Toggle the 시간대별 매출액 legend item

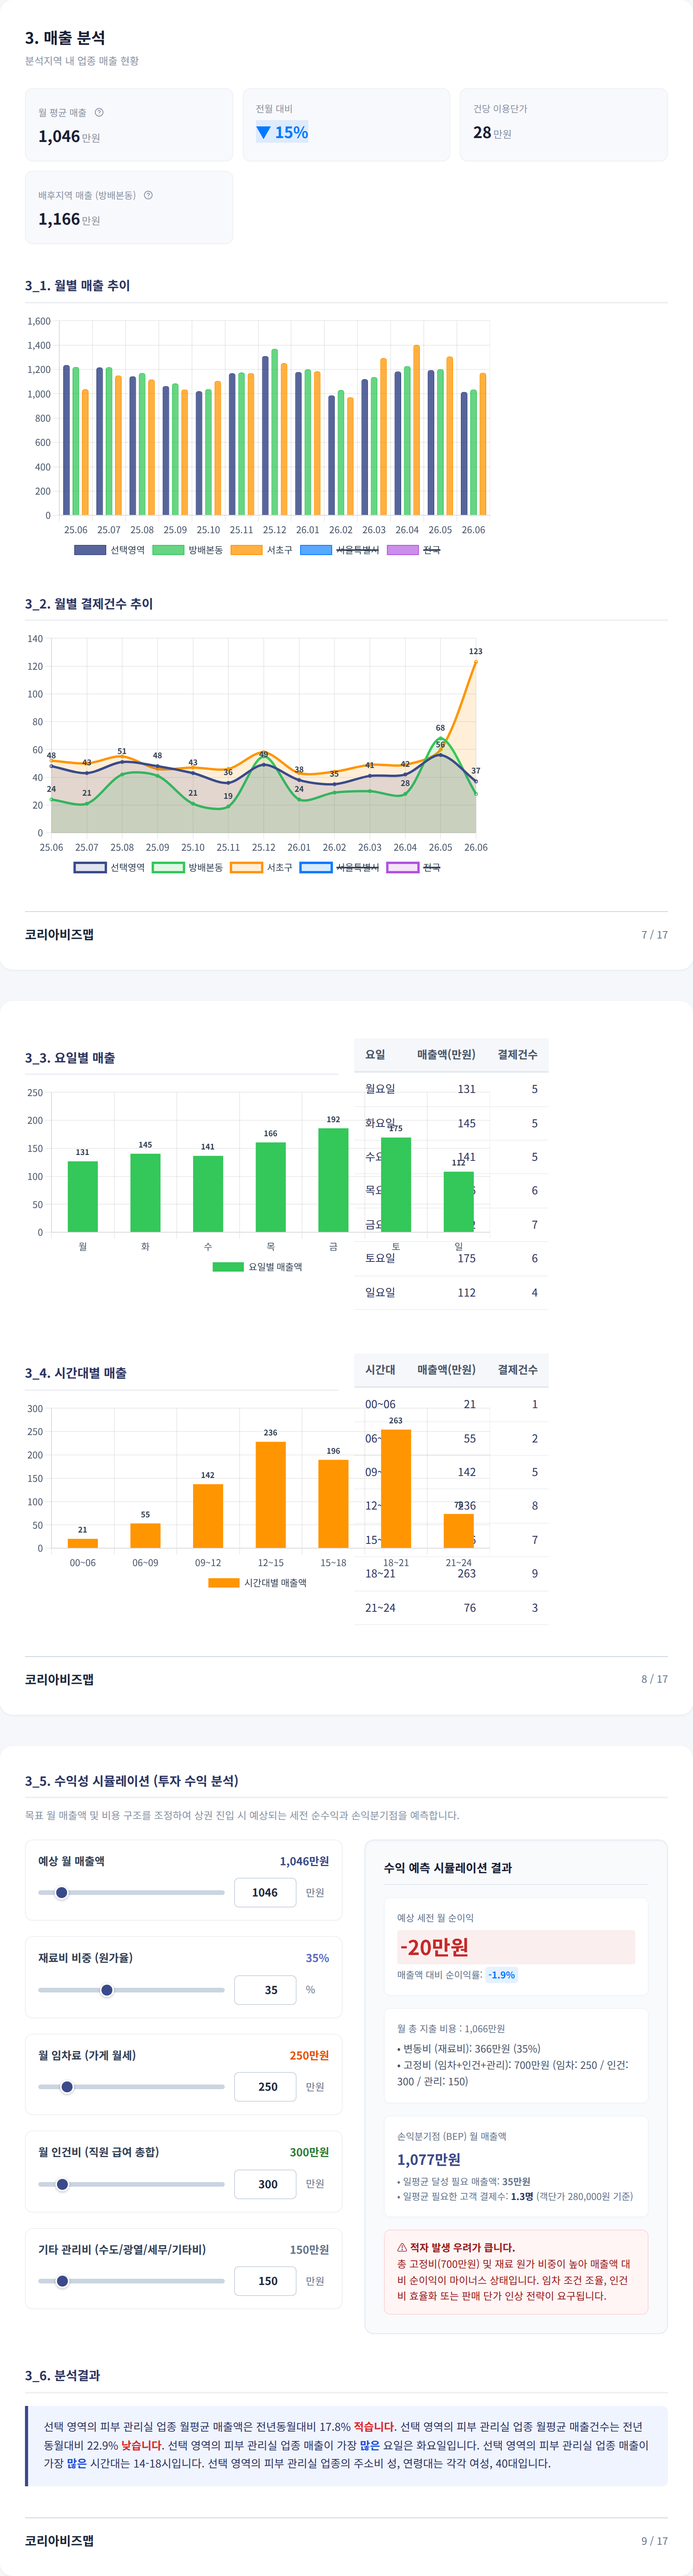[x=257, y=1583]
